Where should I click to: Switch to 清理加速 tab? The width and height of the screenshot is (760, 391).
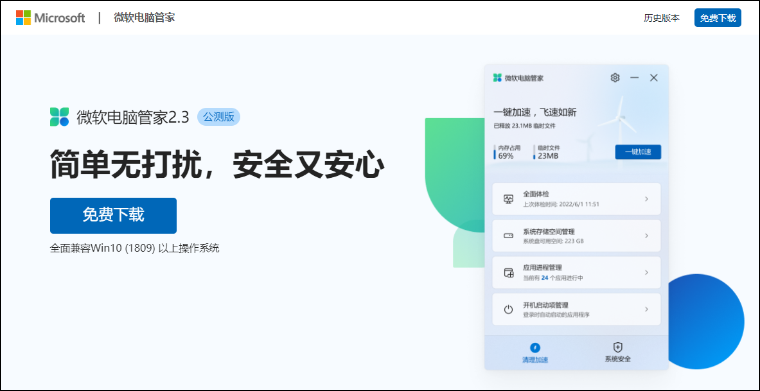pos(535,353)
